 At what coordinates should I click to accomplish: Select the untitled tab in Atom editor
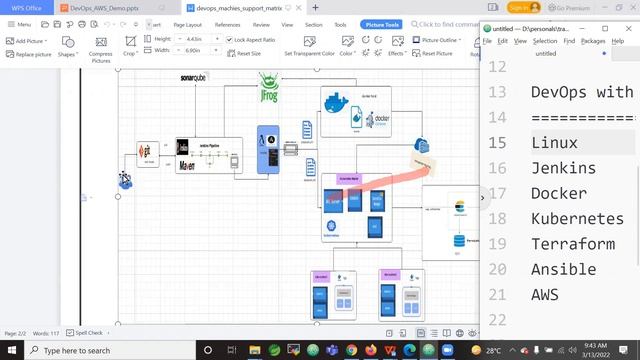(x=546, y=53)
